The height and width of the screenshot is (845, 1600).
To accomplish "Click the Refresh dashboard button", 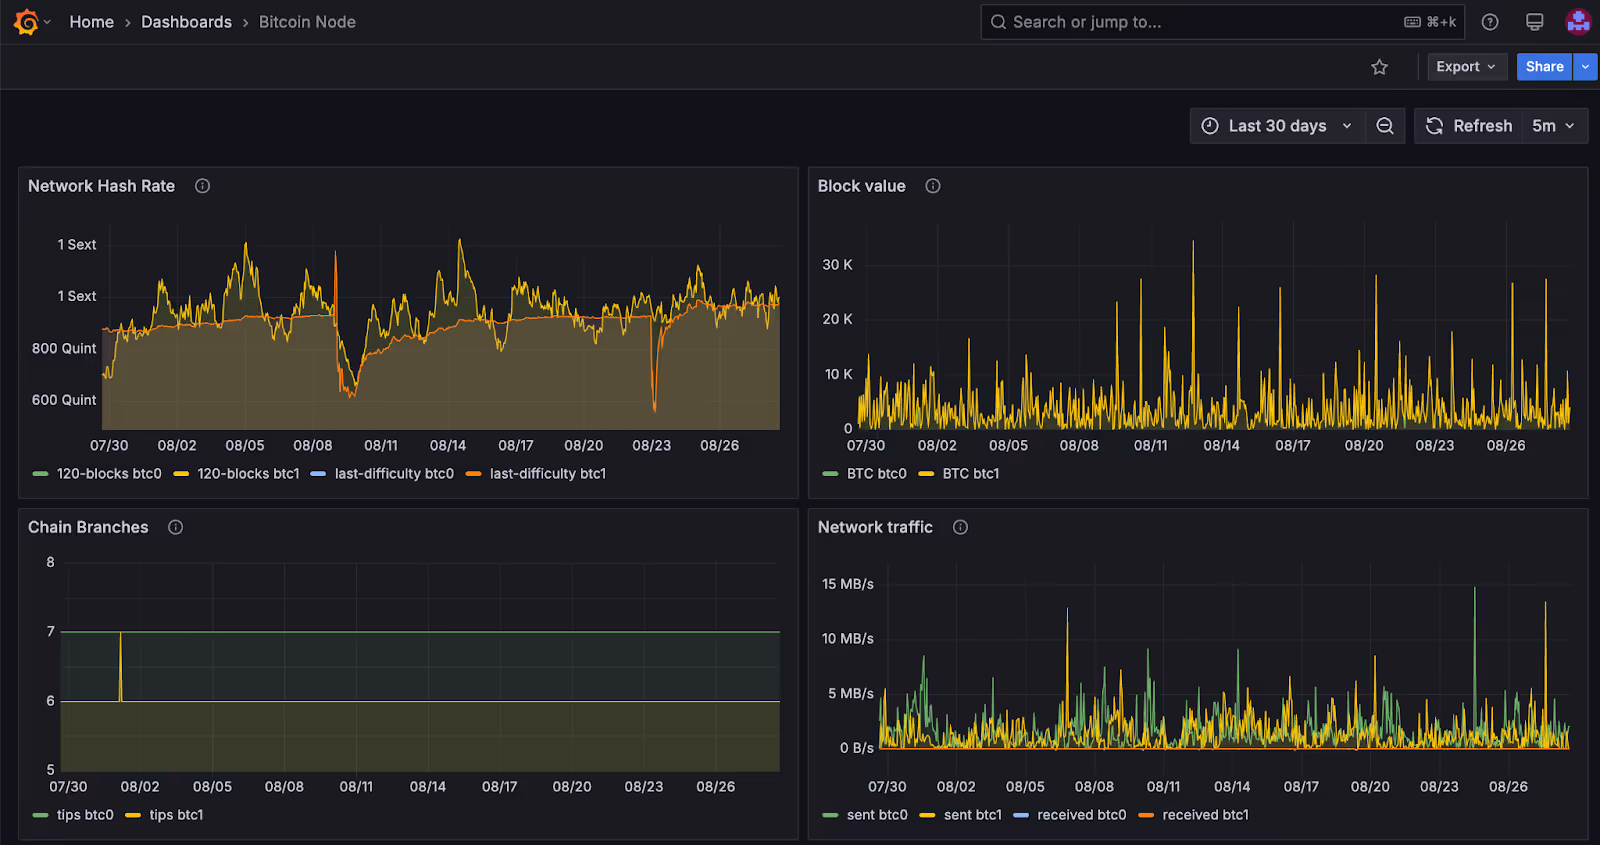I will click(x=1468, y=126).
